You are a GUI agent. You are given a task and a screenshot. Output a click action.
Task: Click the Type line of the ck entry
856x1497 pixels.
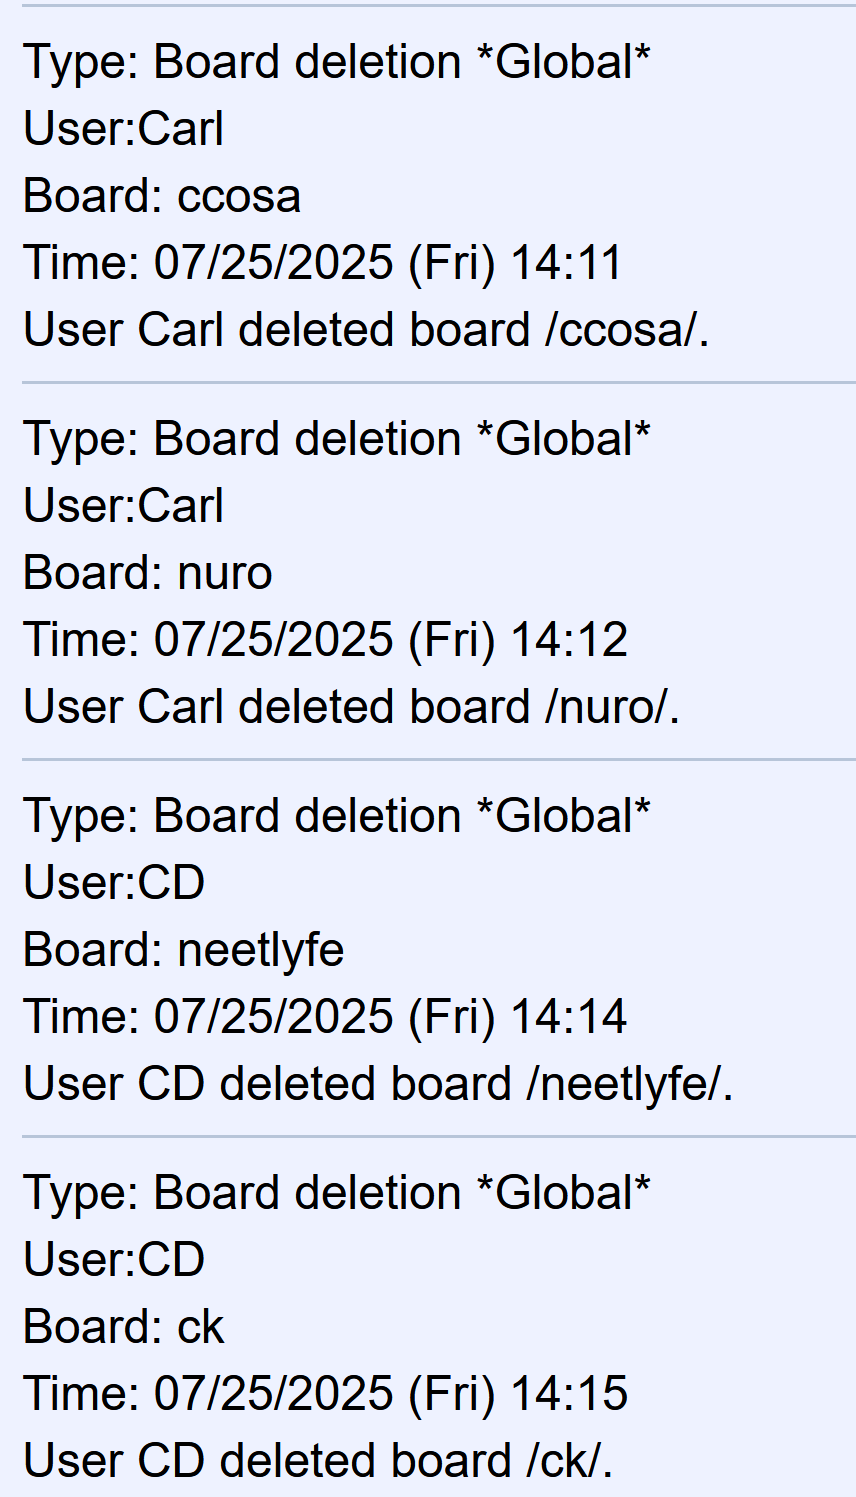pos(336,1193)
